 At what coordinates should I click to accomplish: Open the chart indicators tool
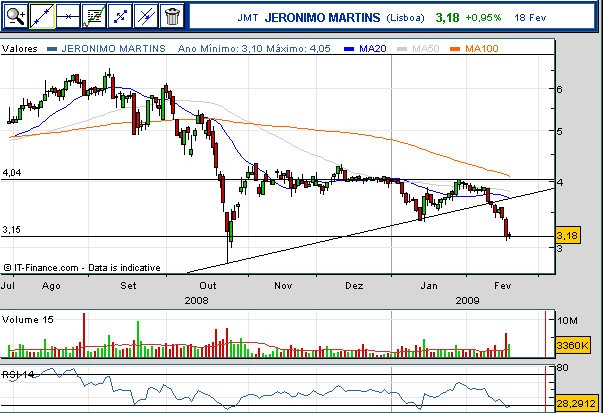94,16
